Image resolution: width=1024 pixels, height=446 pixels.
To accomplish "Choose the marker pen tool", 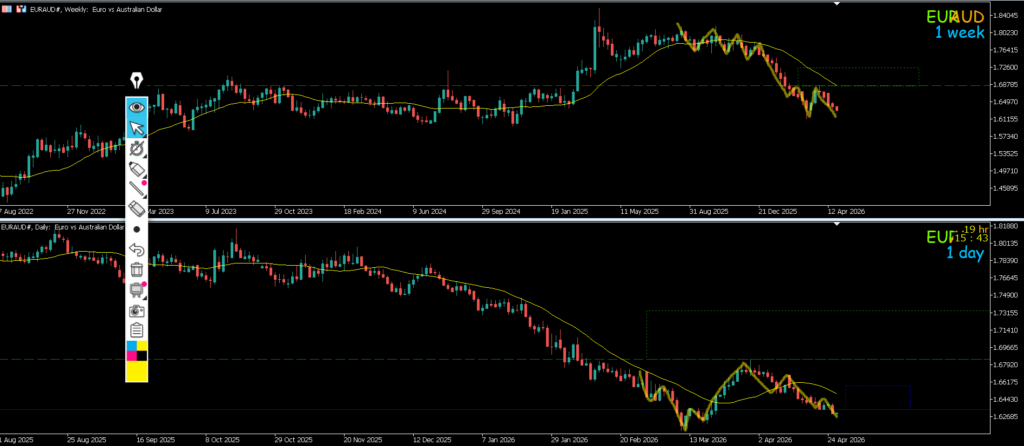I will [x=137, y=168].
